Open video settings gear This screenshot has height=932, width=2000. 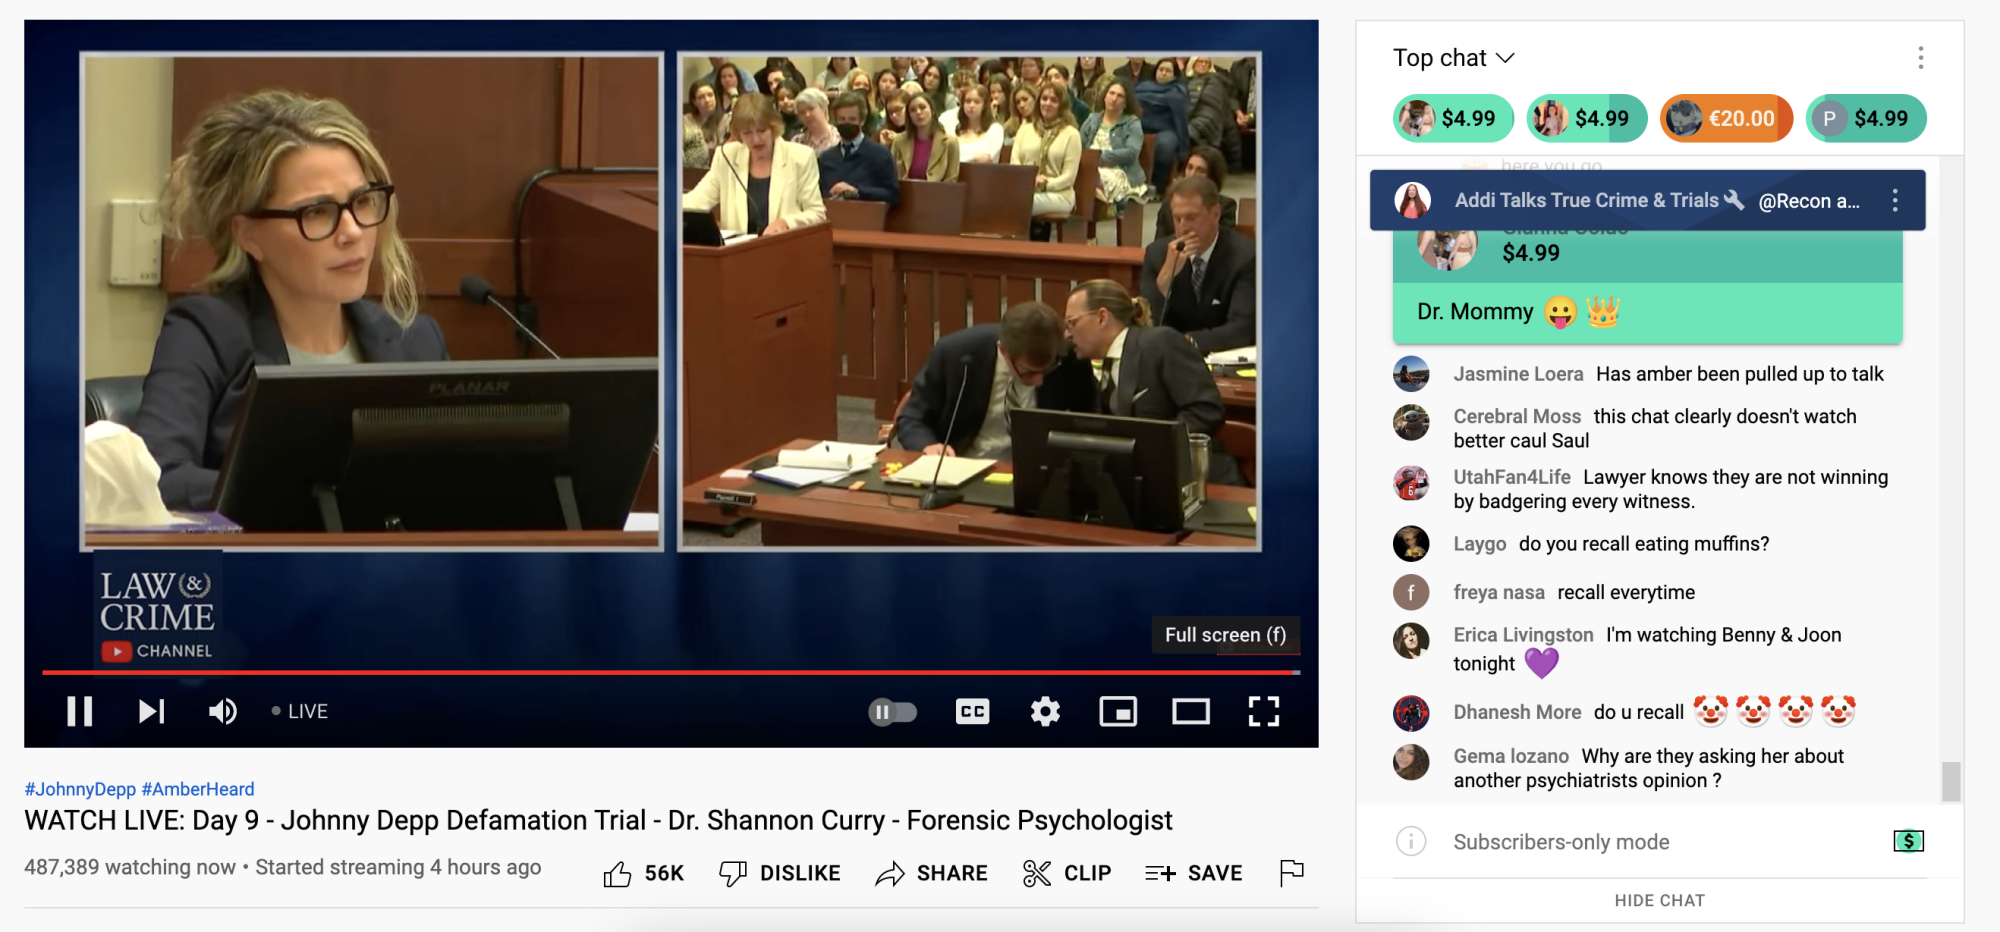pos(1045,711)
